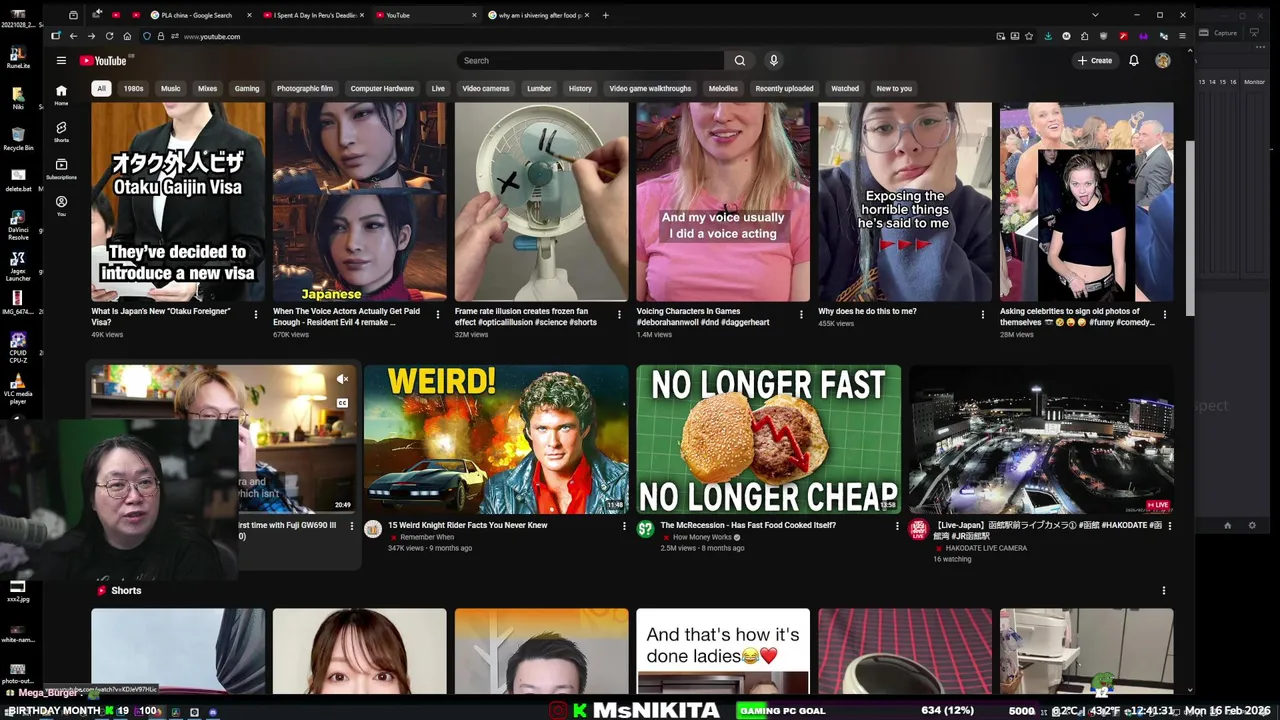Open the Jagex Launcher desktop icon

coord(18,264)
